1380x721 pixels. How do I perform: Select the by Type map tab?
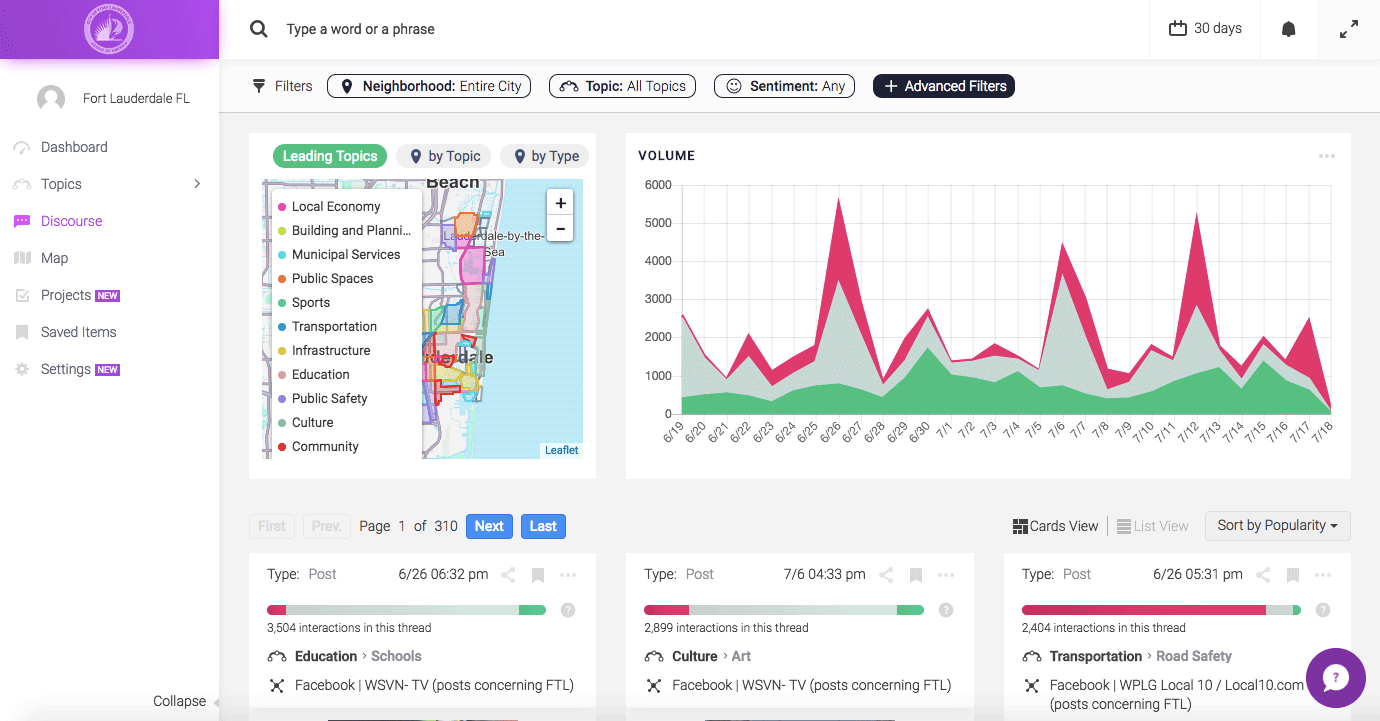545,156
